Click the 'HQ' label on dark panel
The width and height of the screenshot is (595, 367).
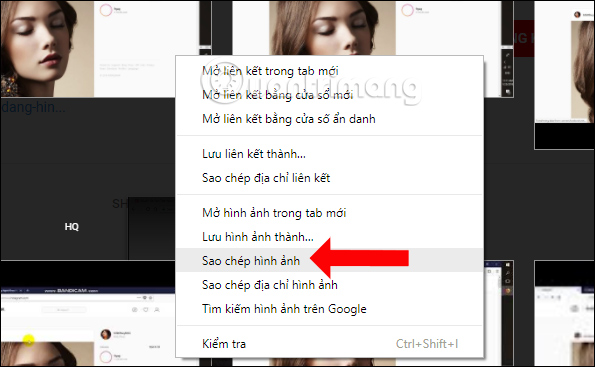[71, 227]
